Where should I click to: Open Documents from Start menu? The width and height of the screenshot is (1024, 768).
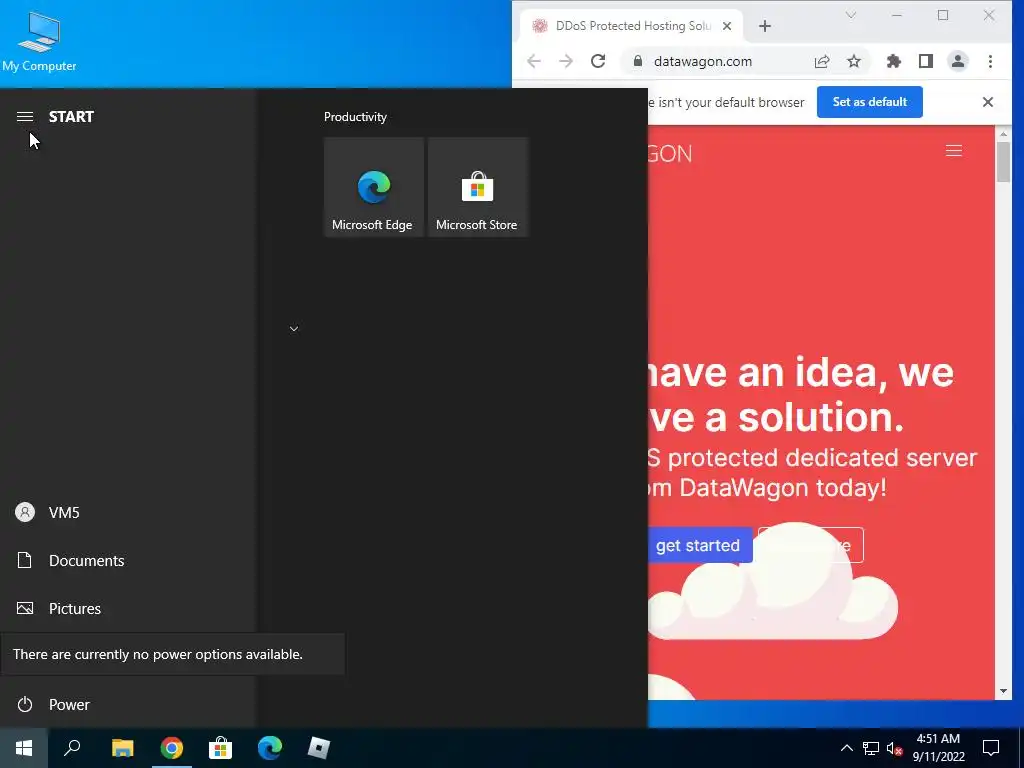tap(127, 560)
